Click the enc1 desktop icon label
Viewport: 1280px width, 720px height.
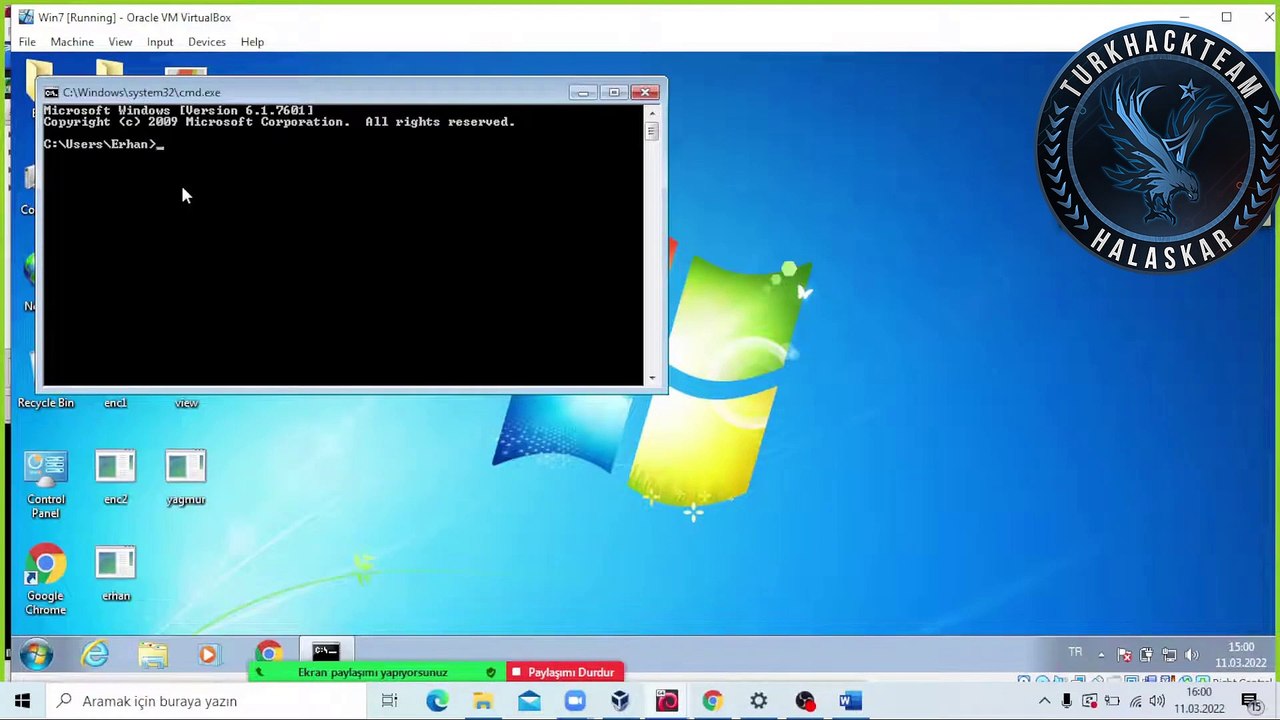point(116,403)
